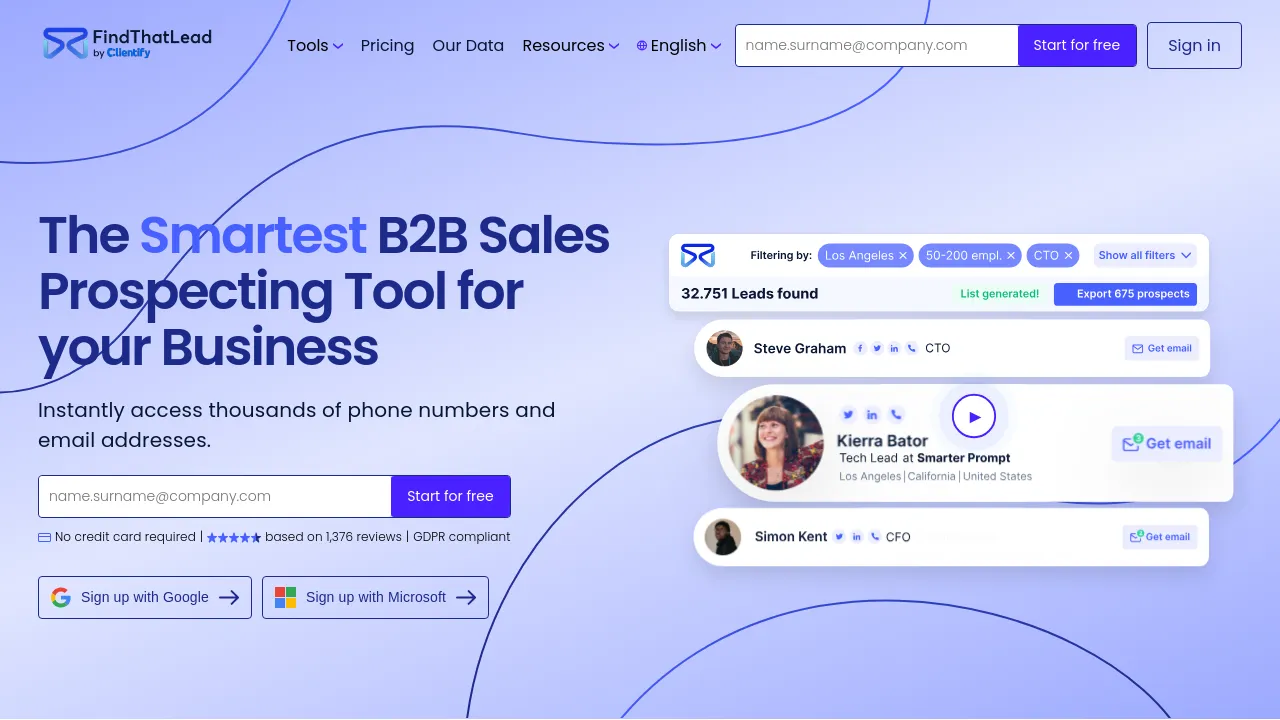The image size is (1280, 720).
Task: Click Kierra Bator's phone icon
Action: pyautogui.click(x=896, y=414)
